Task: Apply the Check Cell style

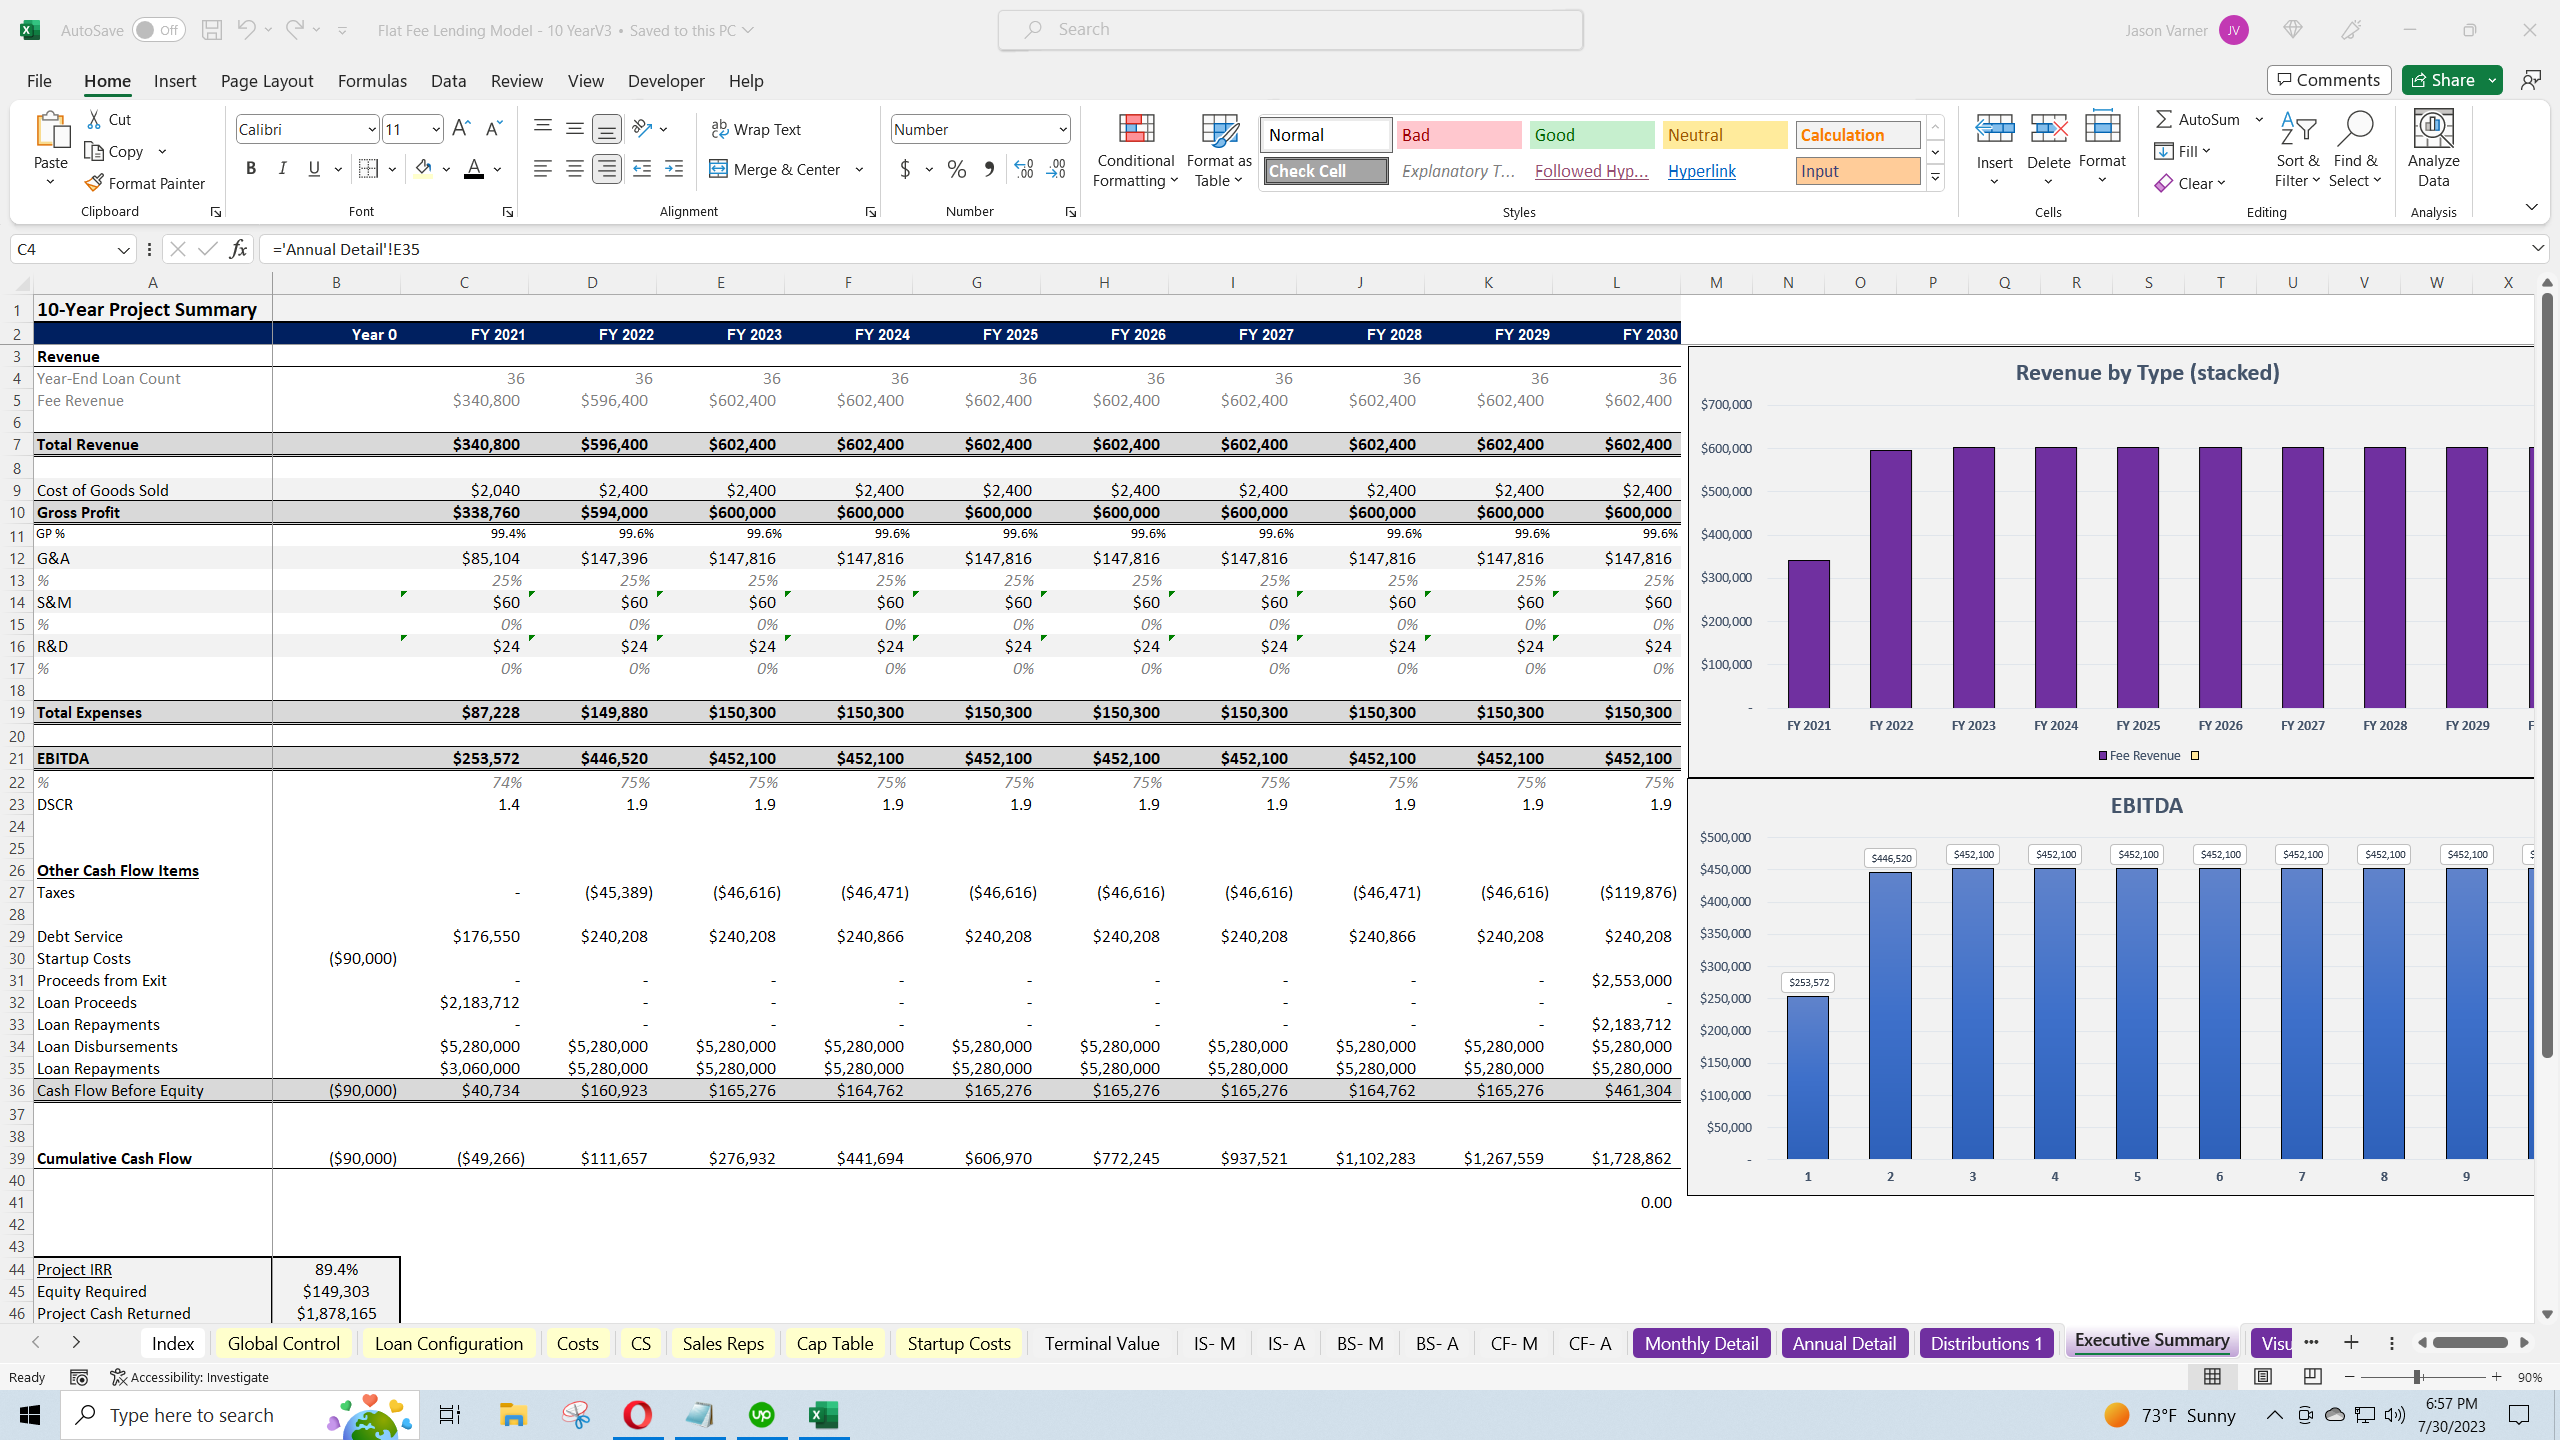Action: coord(1326,171)
